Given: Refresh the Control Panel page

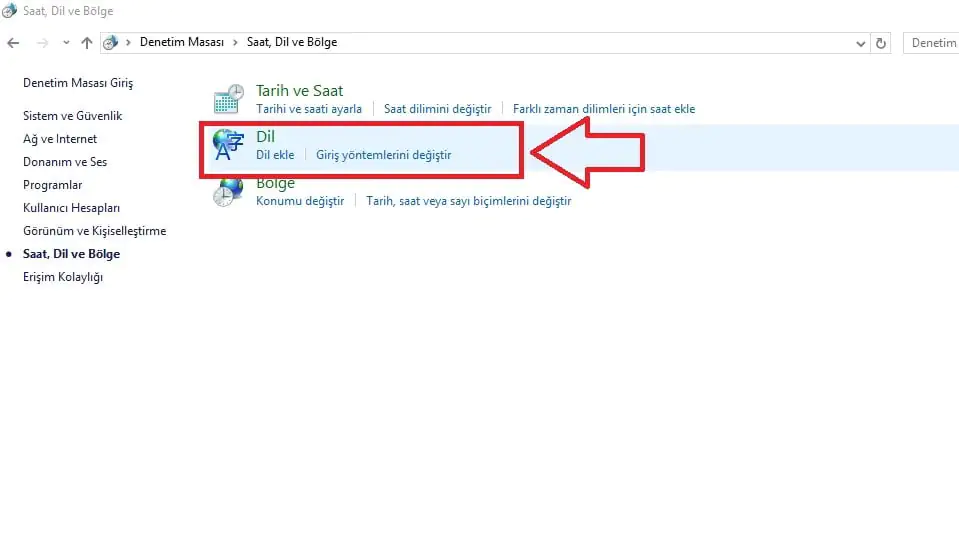Looking at the screenshot, I should 881,43.
